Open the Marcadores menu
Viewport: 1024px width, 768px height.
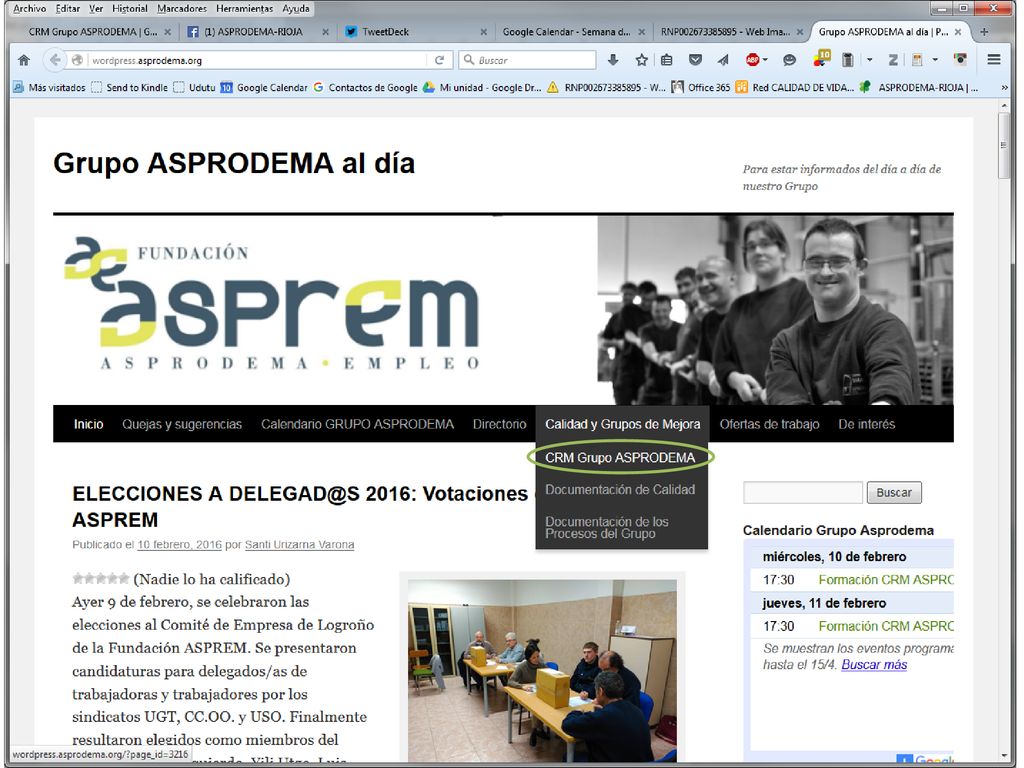182,8
